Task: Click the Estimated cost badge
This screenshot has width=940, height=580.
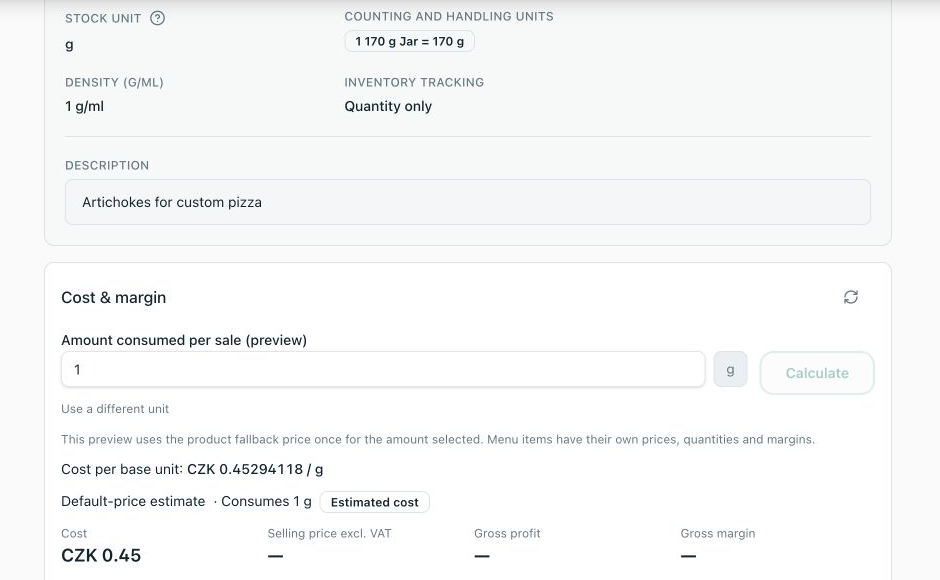Action: pyautogui.click(x=375, y=502)
